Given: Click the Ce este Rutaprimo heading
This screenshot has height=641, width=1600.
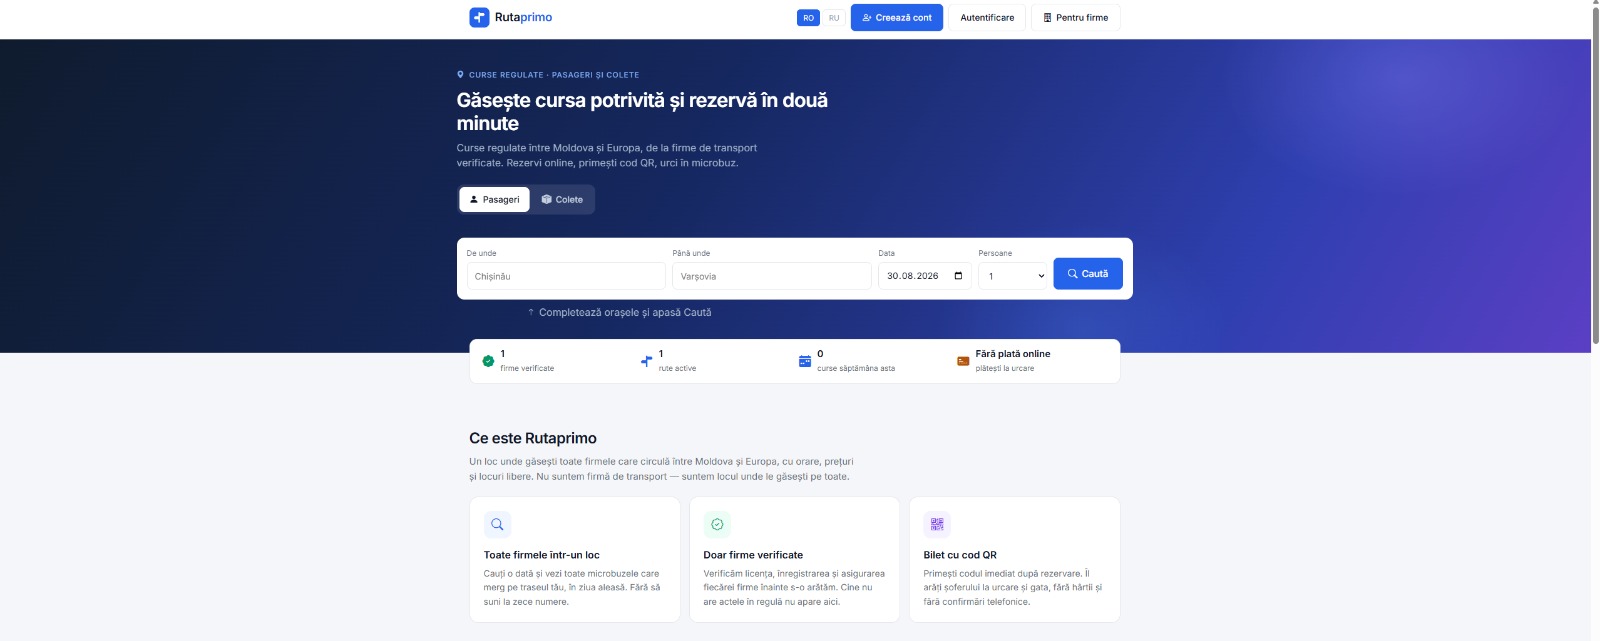Looking at the screenshot, I should point(533,438).
